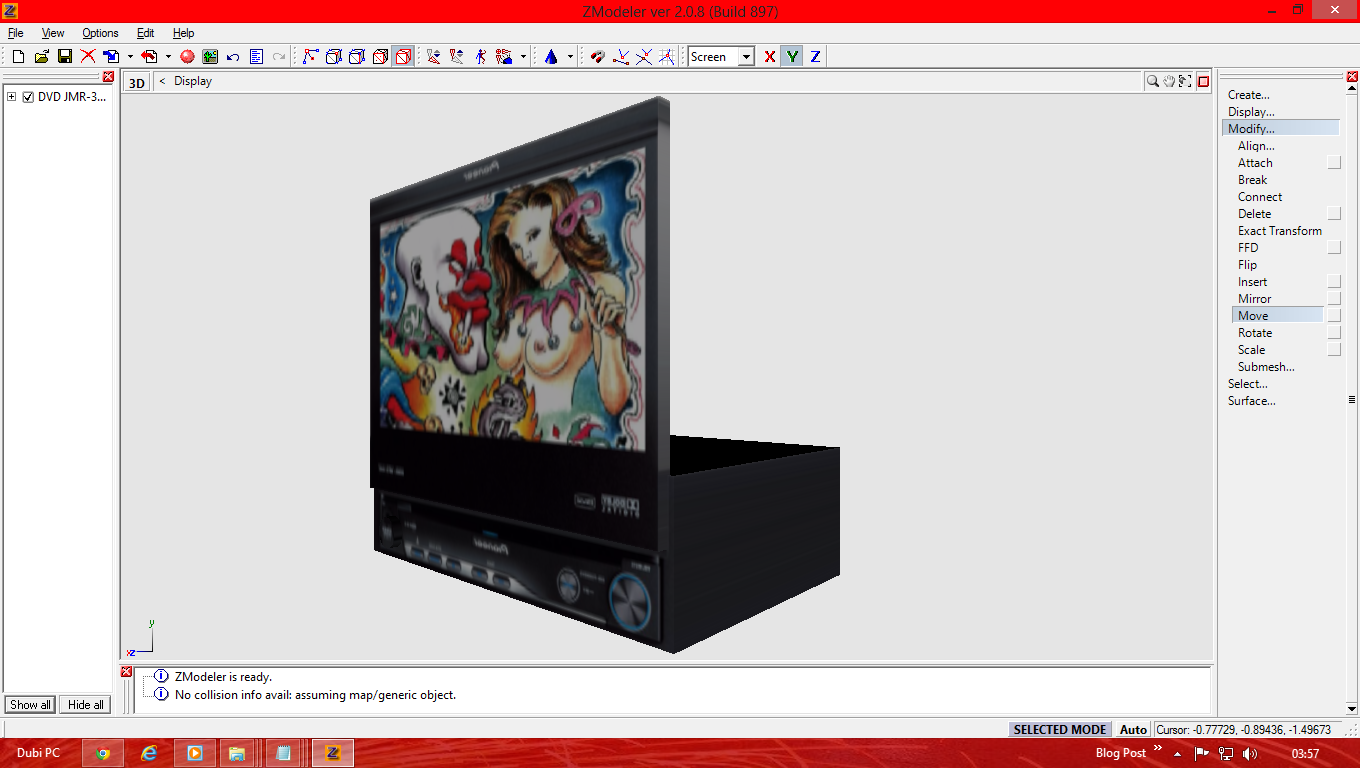Click the New file icon
This screenshot has height=768, width=1360.
tap(18, 57)
